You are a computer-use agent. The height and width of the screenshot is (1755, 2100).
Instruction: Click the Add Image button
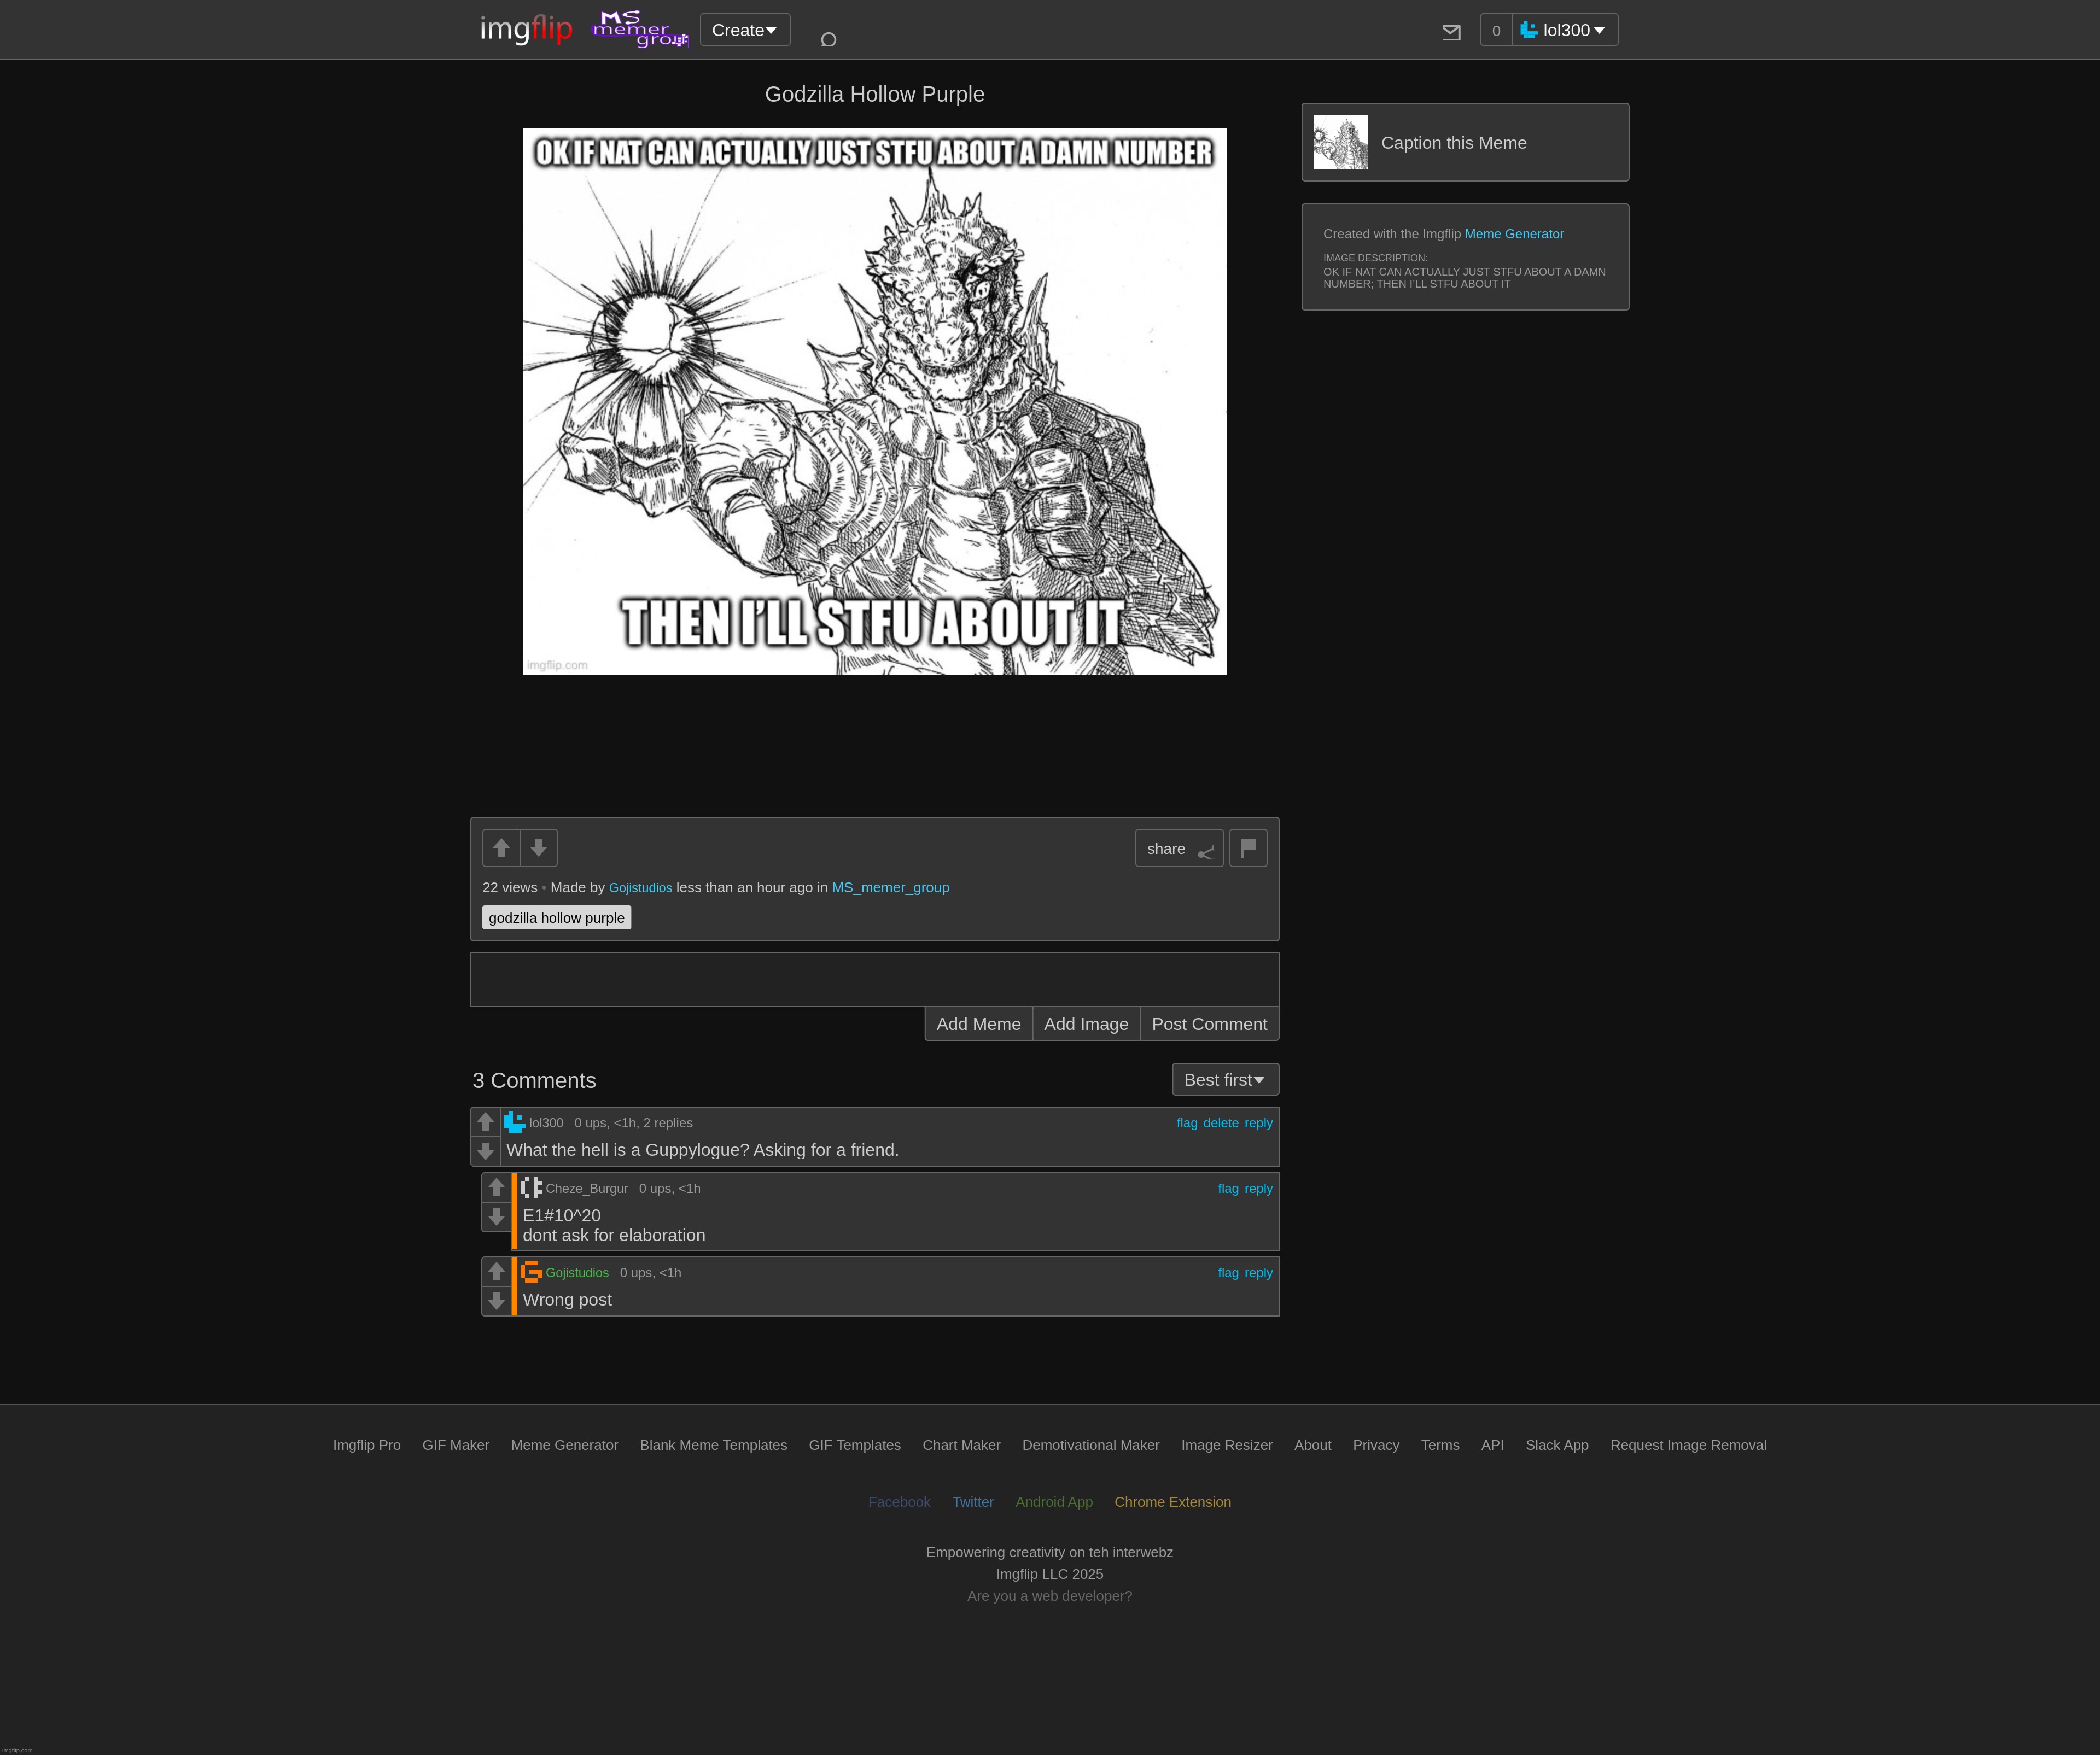click(x=1086, y=1024)
